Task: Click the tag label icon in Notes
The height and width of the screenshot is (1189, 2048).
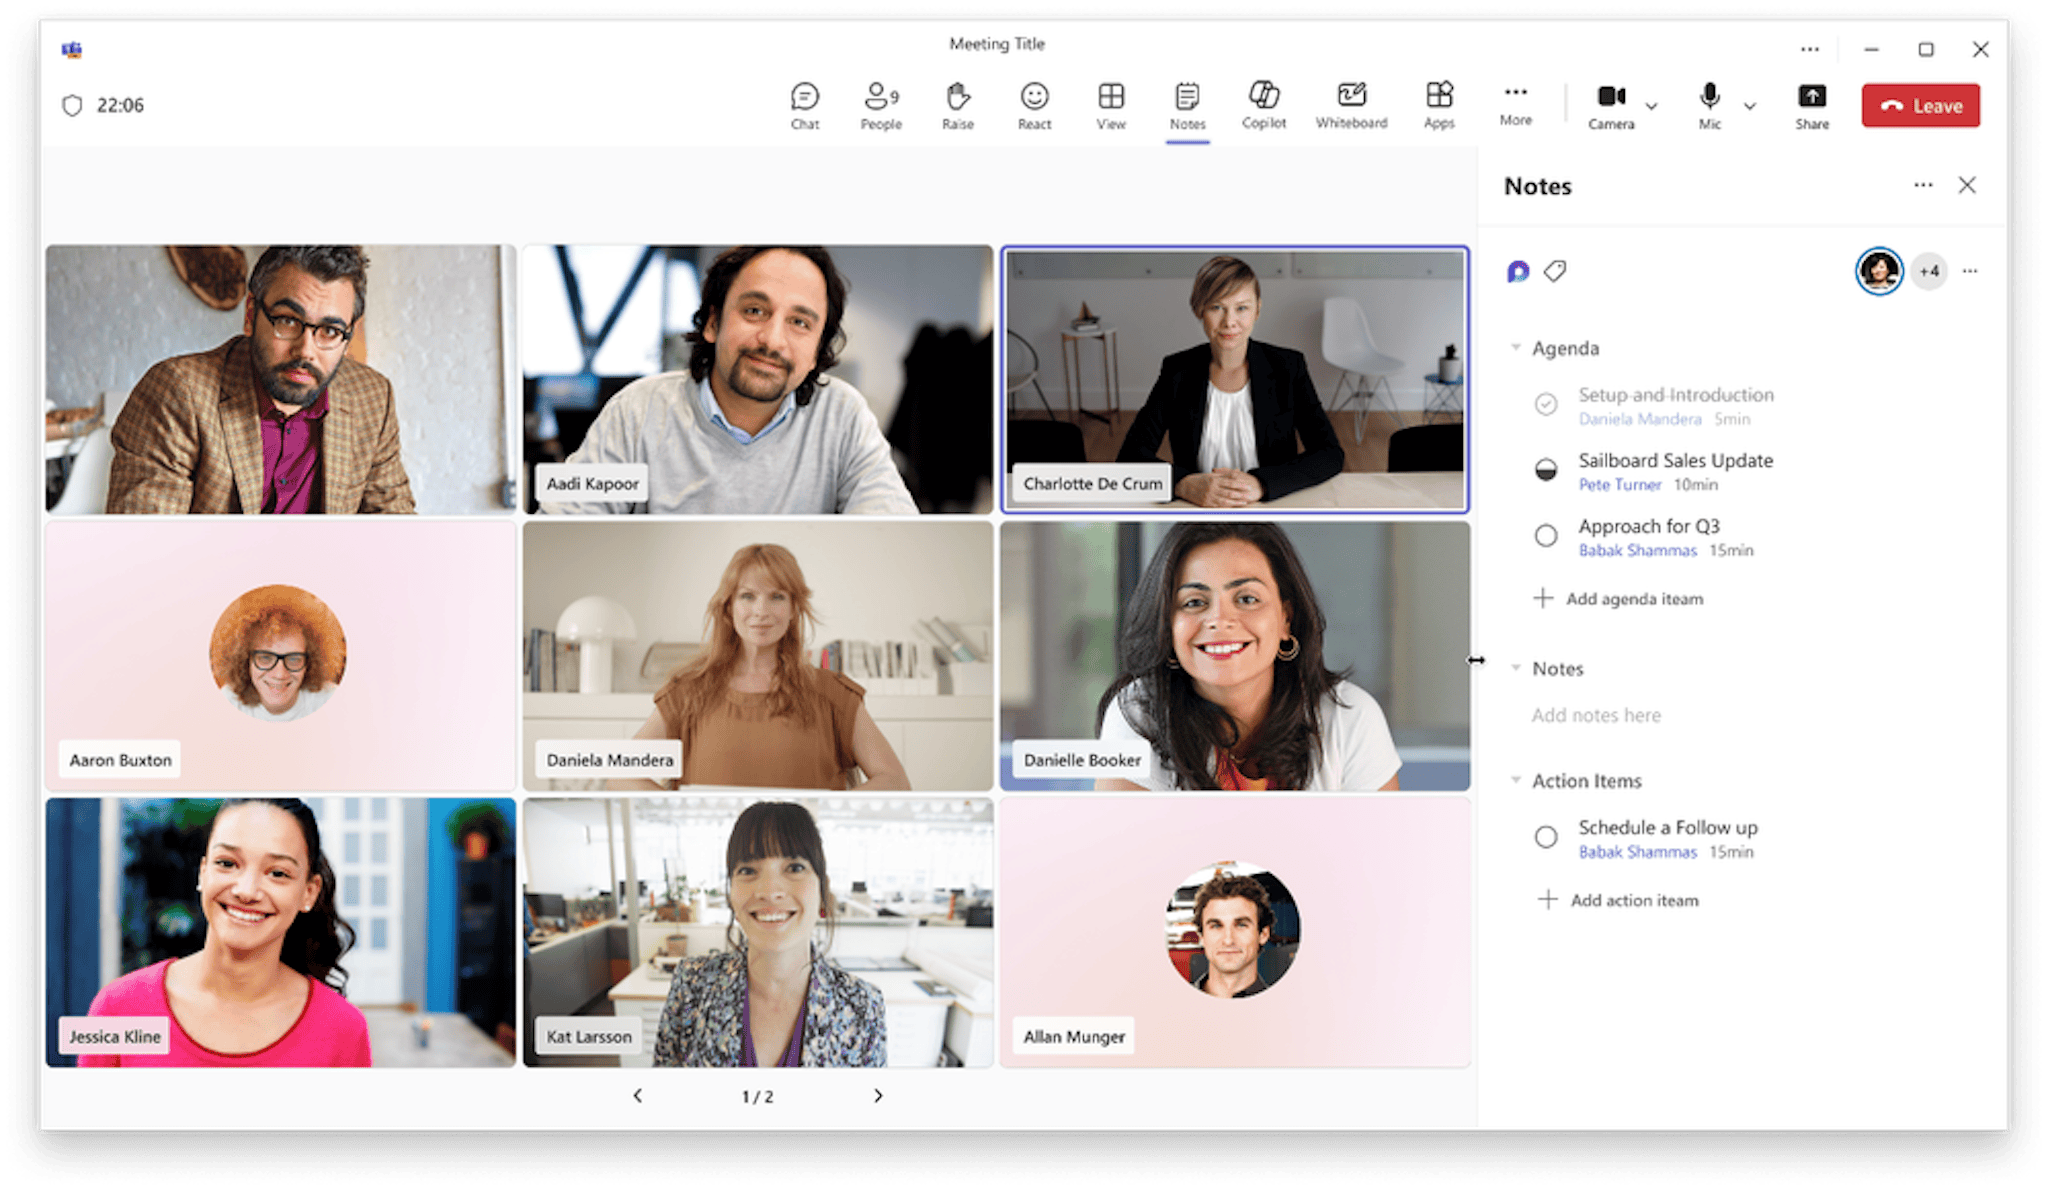Action: coord(1555,271)
